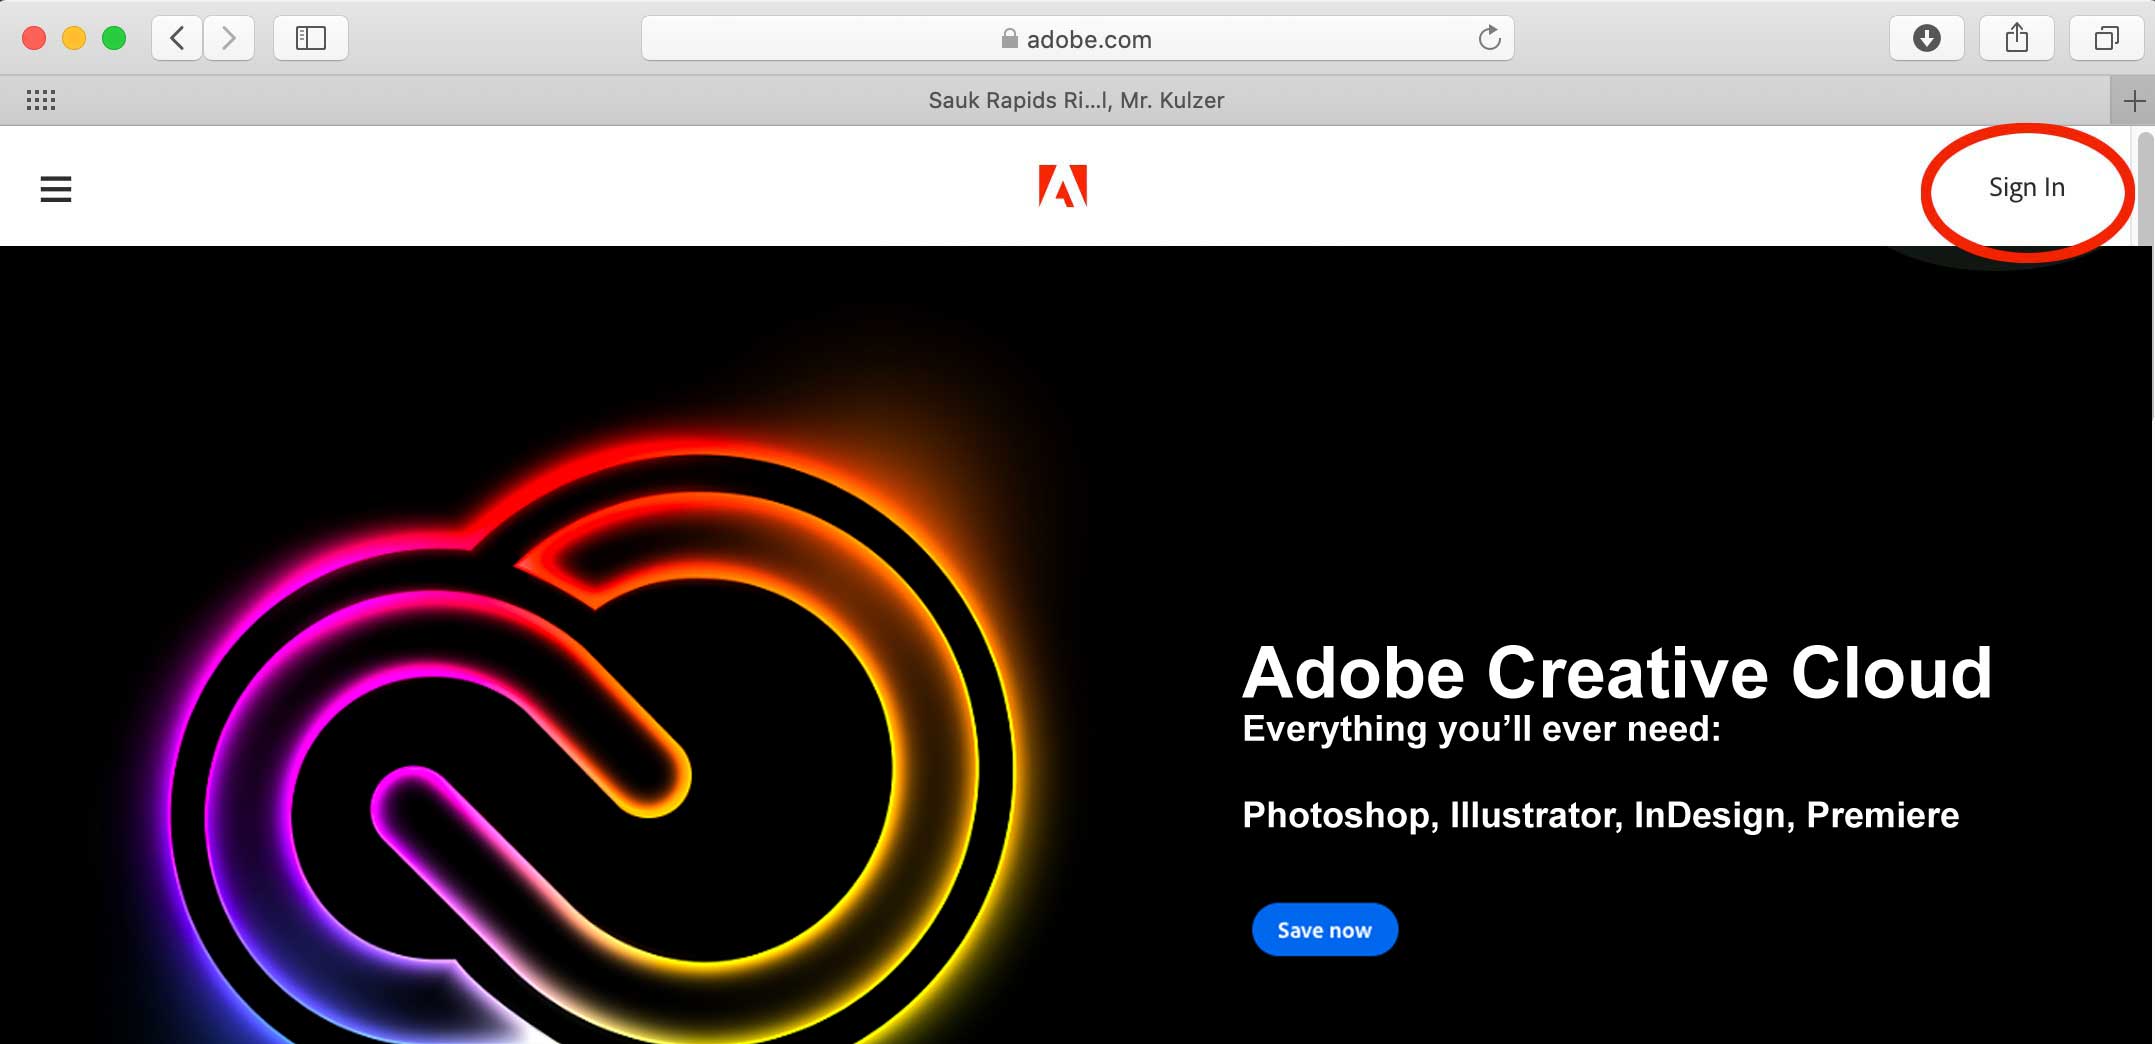Open a new tab with the plus button

coord(2133,100)
